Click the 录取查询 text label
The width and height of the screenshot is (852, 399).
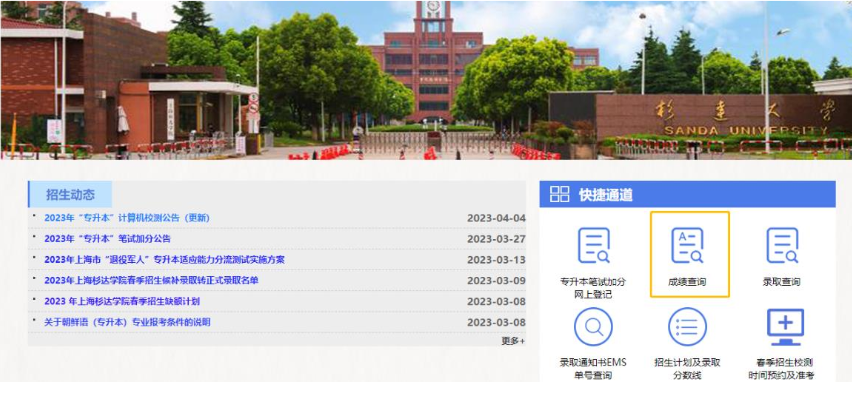[x=782, y=282]
